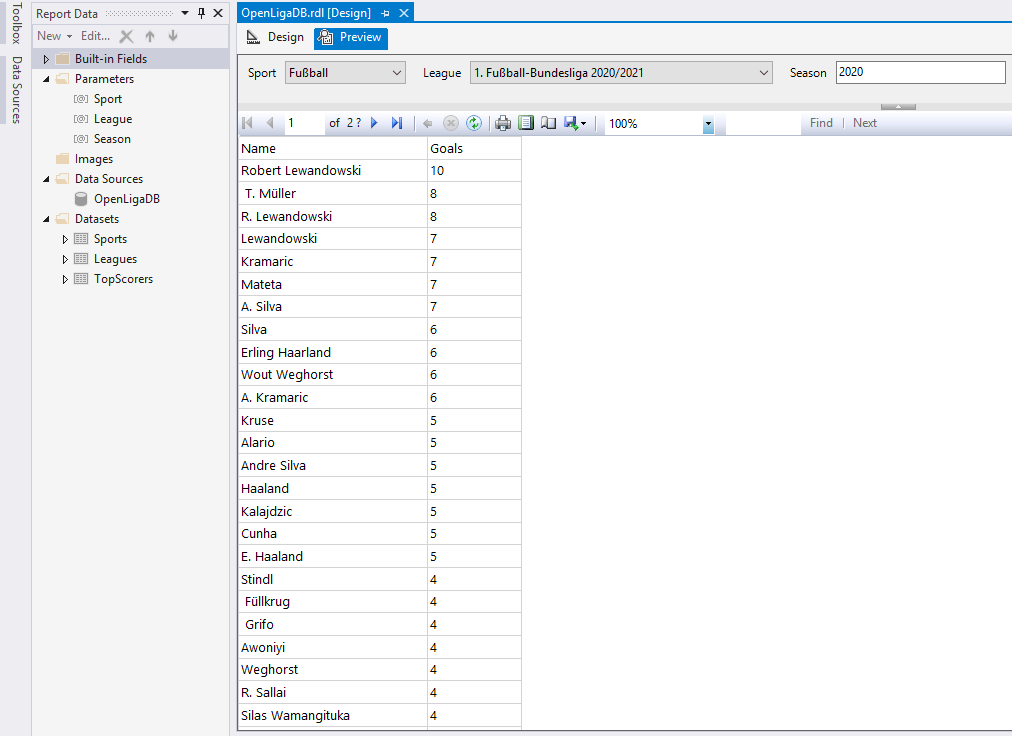Click the Print report icon
Screen dimensions: 1012x736
click(x=503, y=123)
